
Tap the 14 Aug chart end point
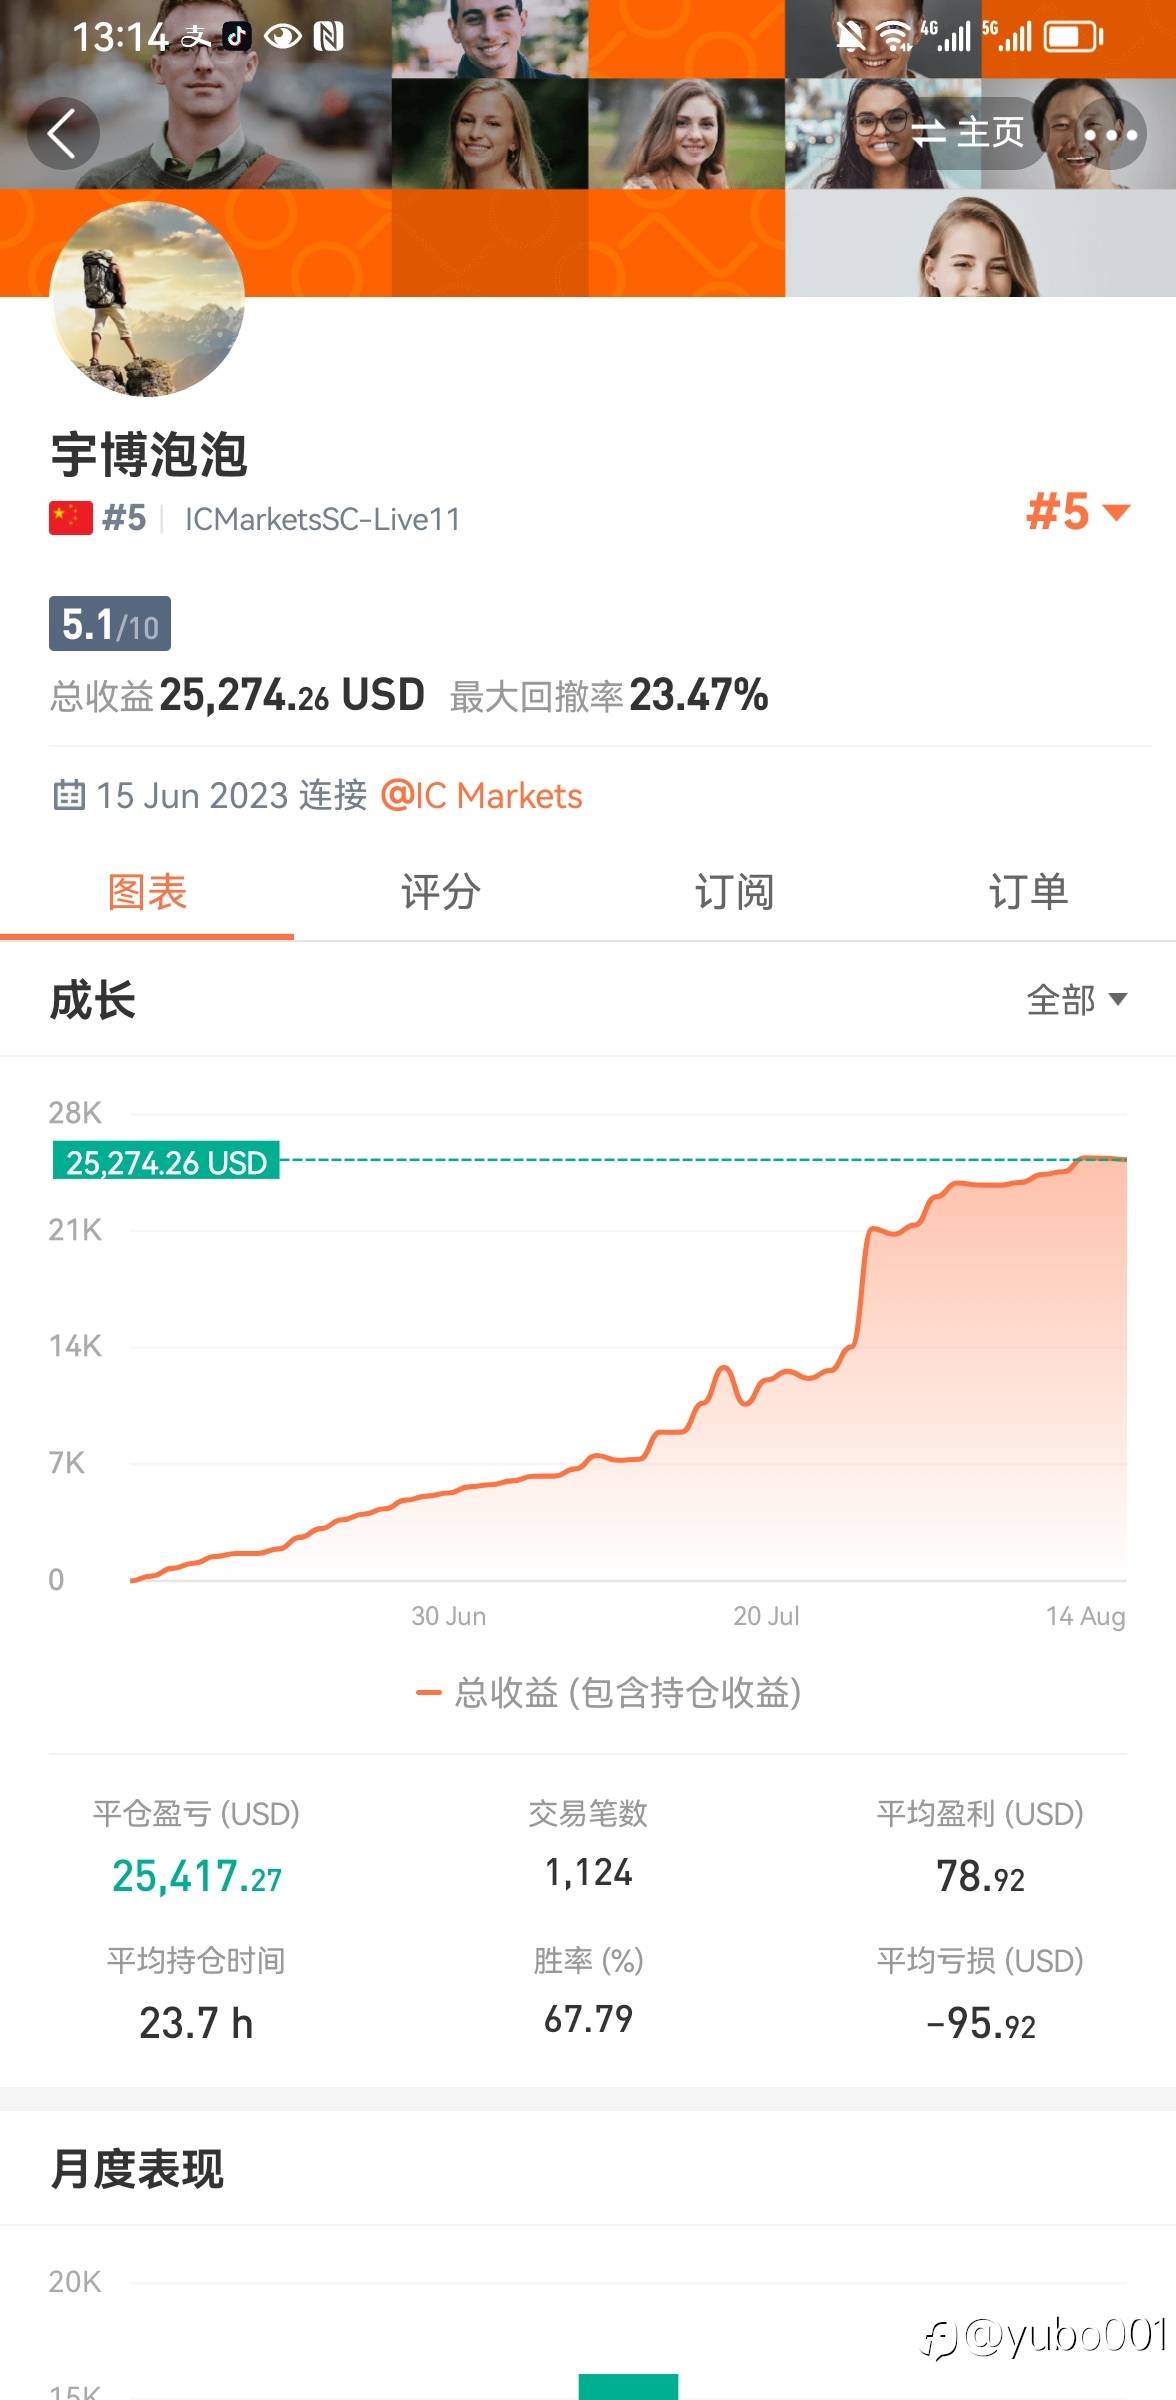click(x=1125, y=1160)
